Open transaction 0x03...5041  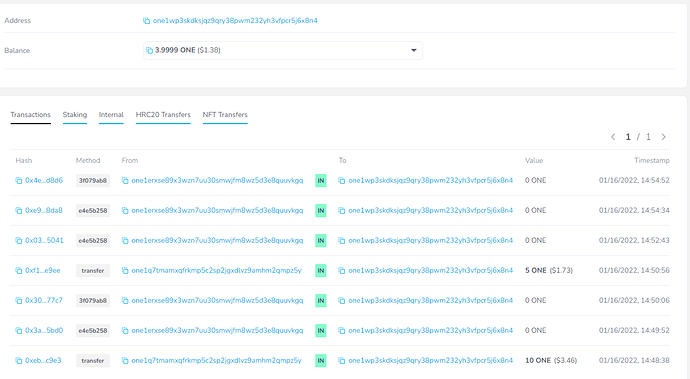tap(44, 240)
